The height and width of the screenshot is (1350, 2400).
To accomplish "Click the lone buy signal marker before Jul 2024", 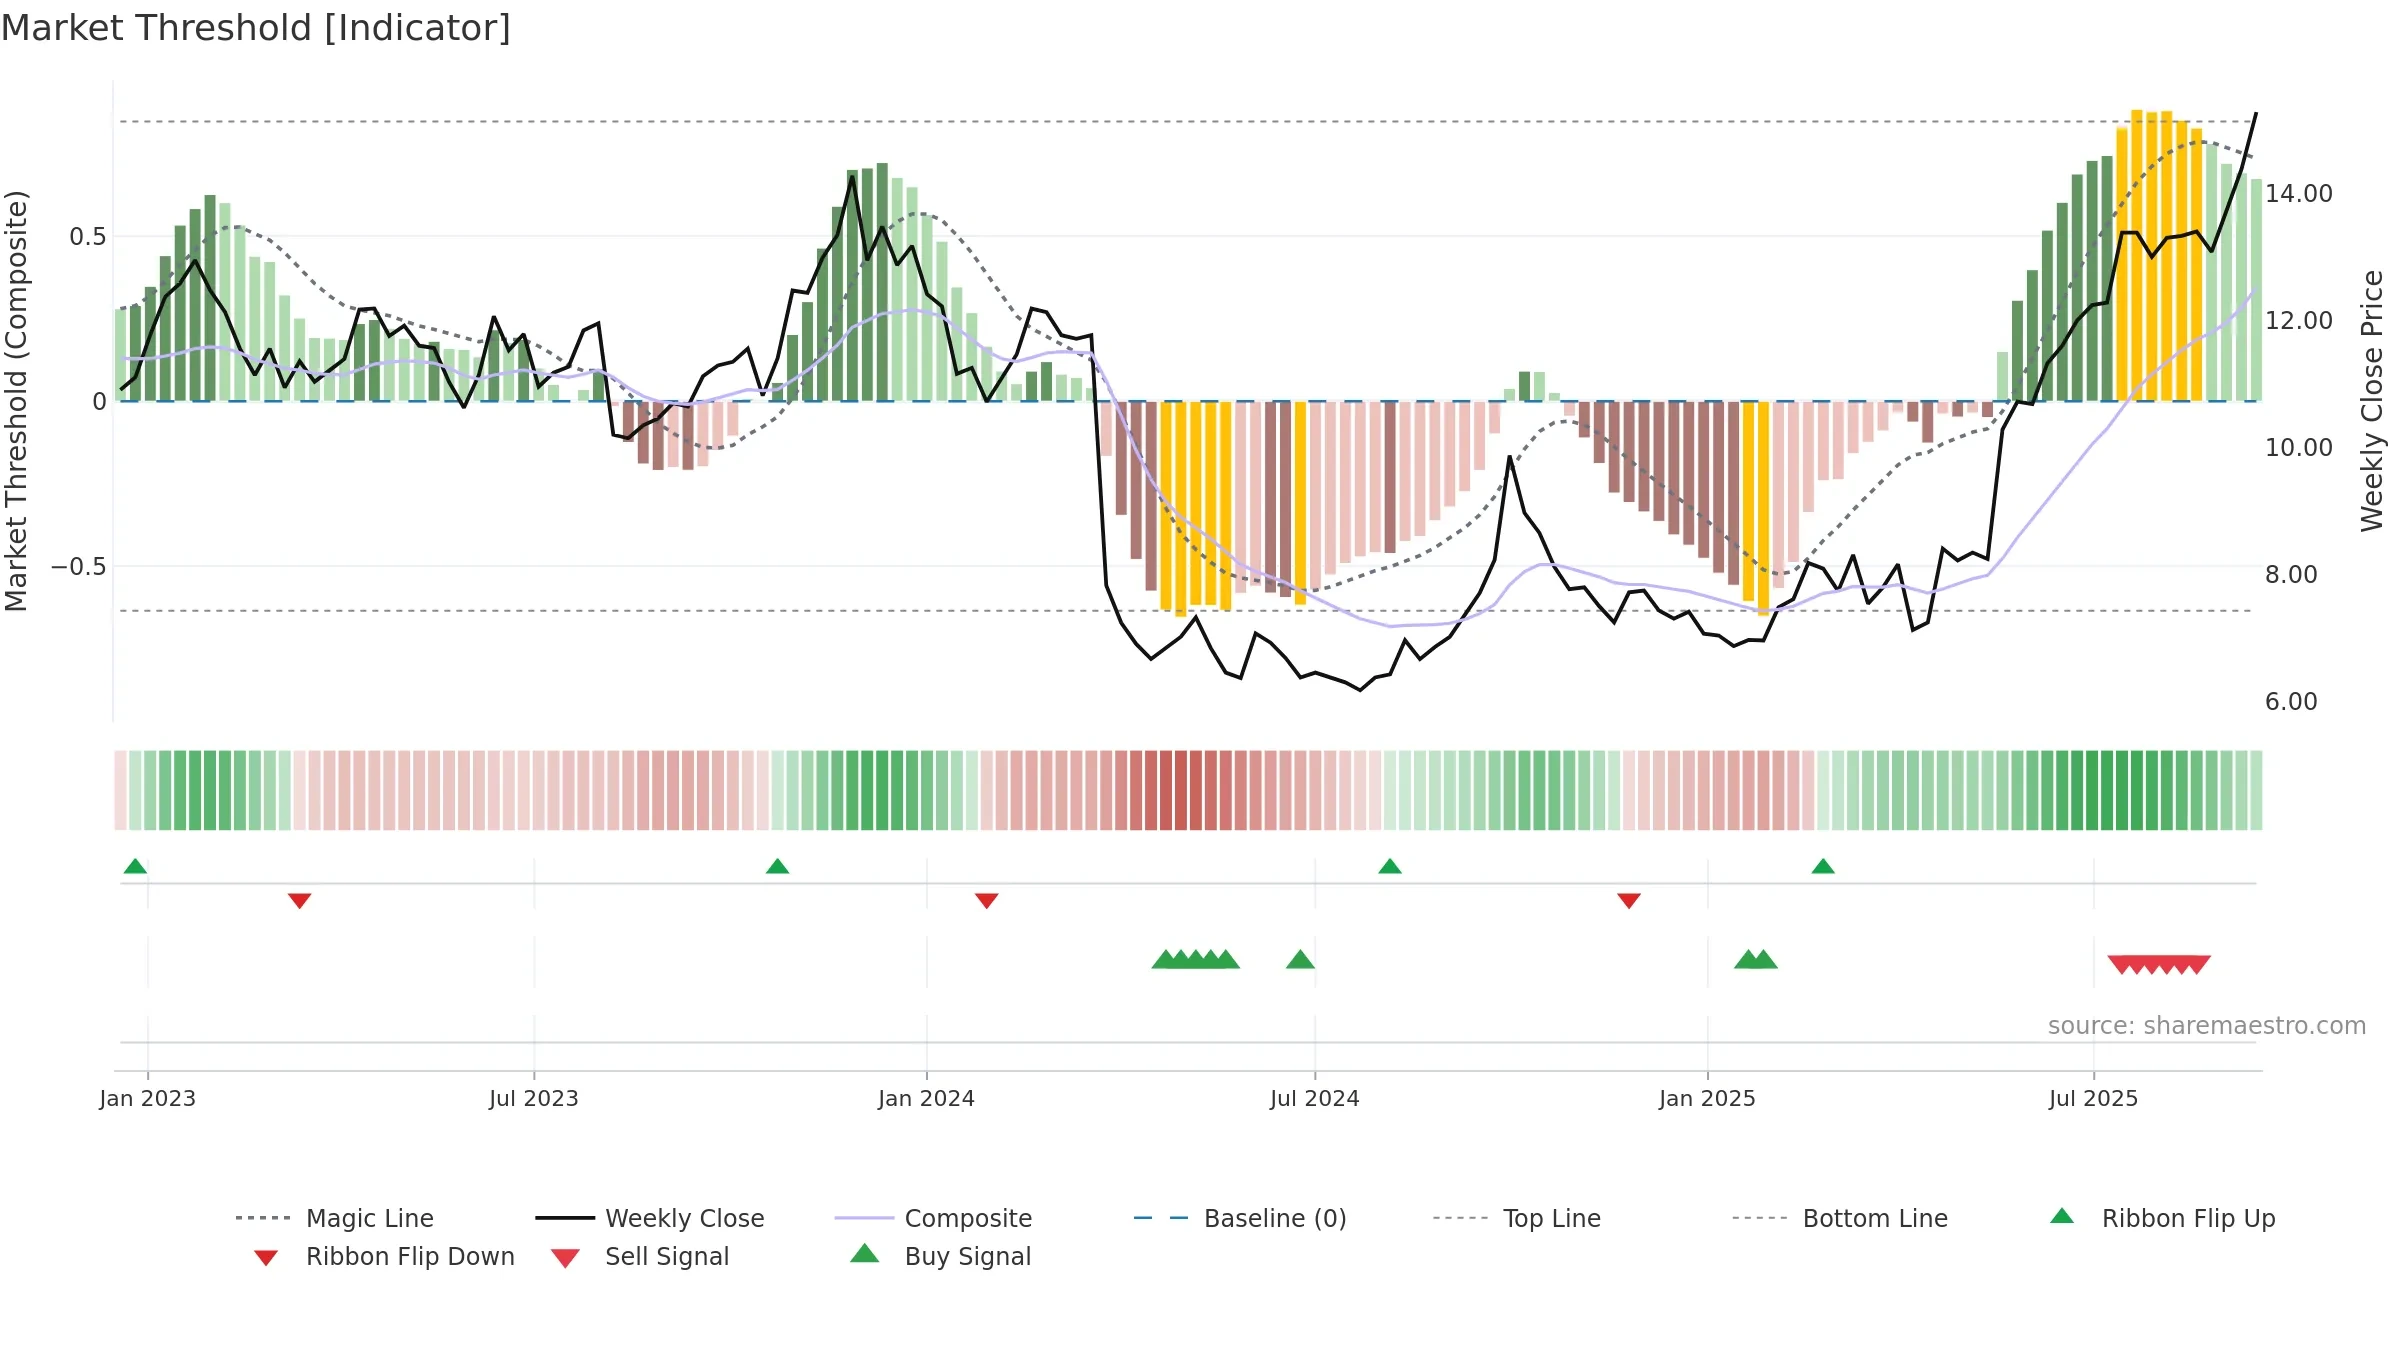I will [1300, 959].
